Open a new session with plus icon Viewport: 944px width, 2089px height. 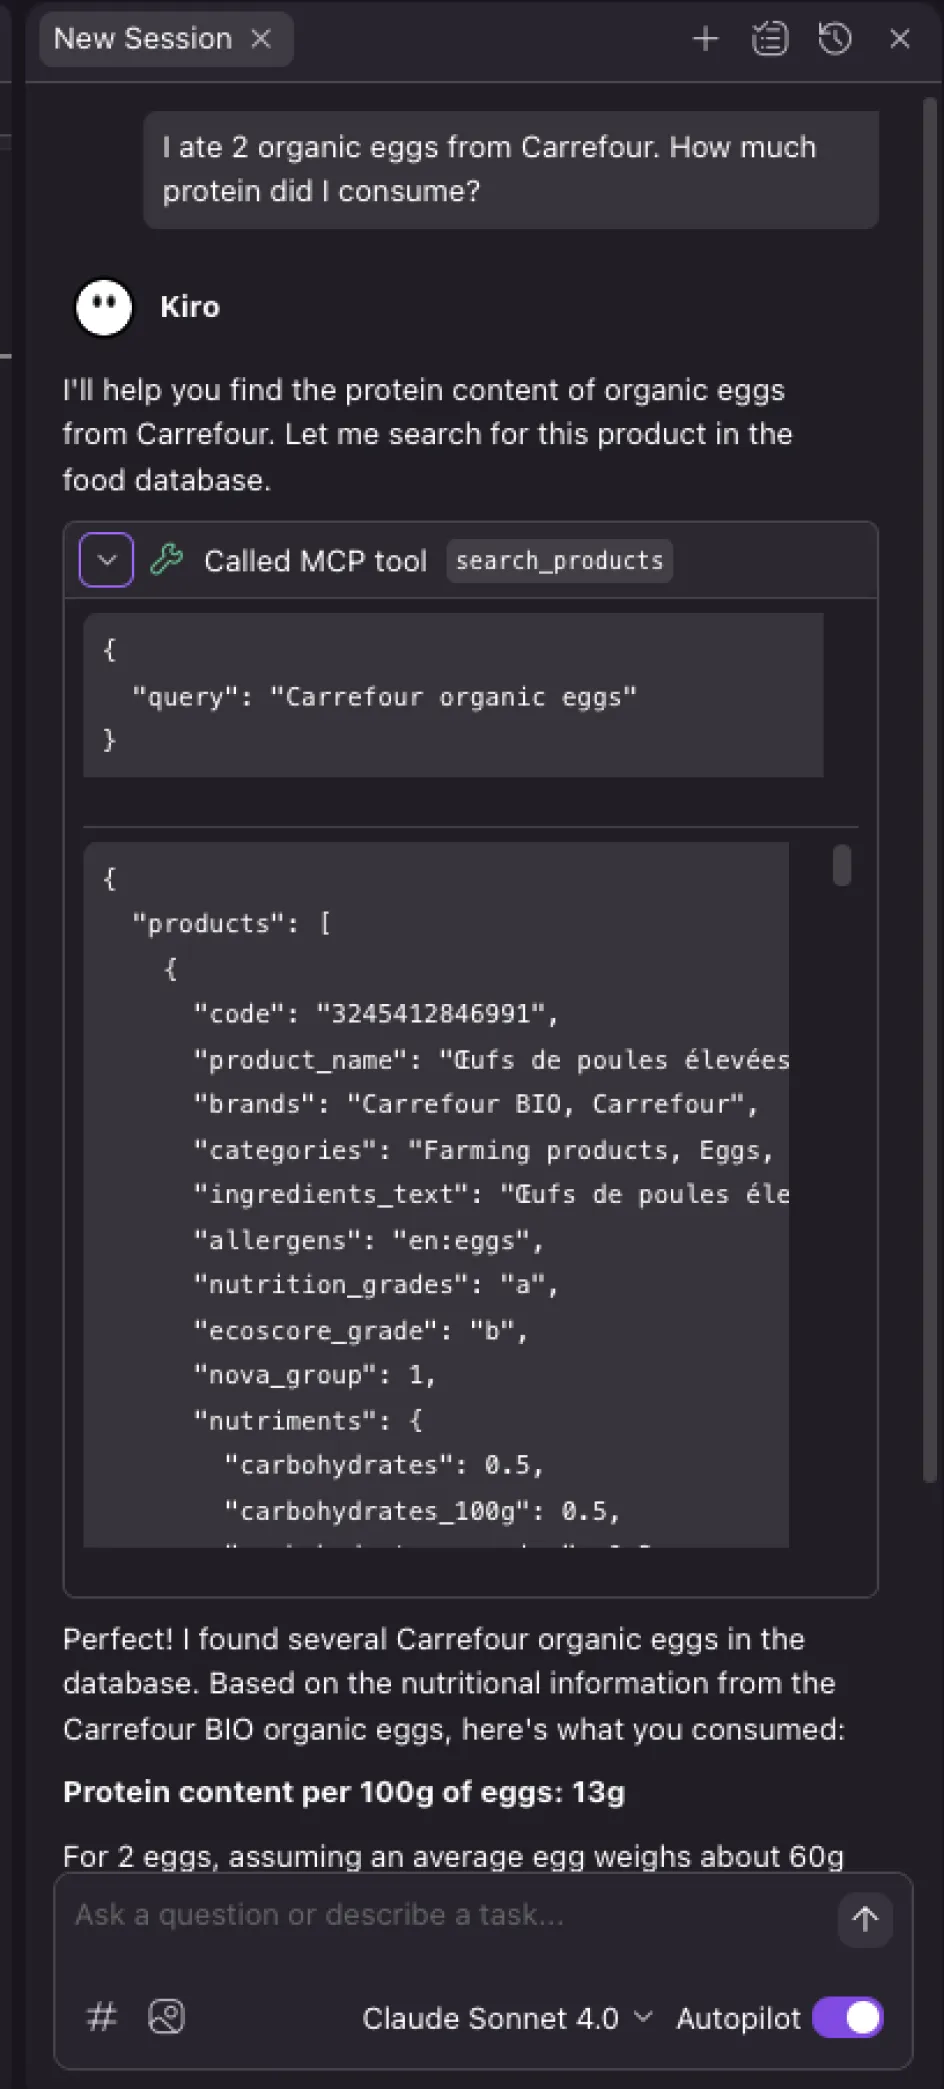pyautogui.click(x=705, y=39)
